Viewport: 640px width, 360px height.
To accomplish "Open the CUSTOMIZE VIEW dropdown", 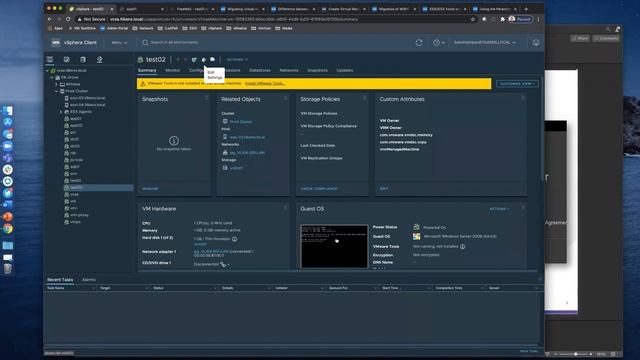I will (x=517, y=84).
